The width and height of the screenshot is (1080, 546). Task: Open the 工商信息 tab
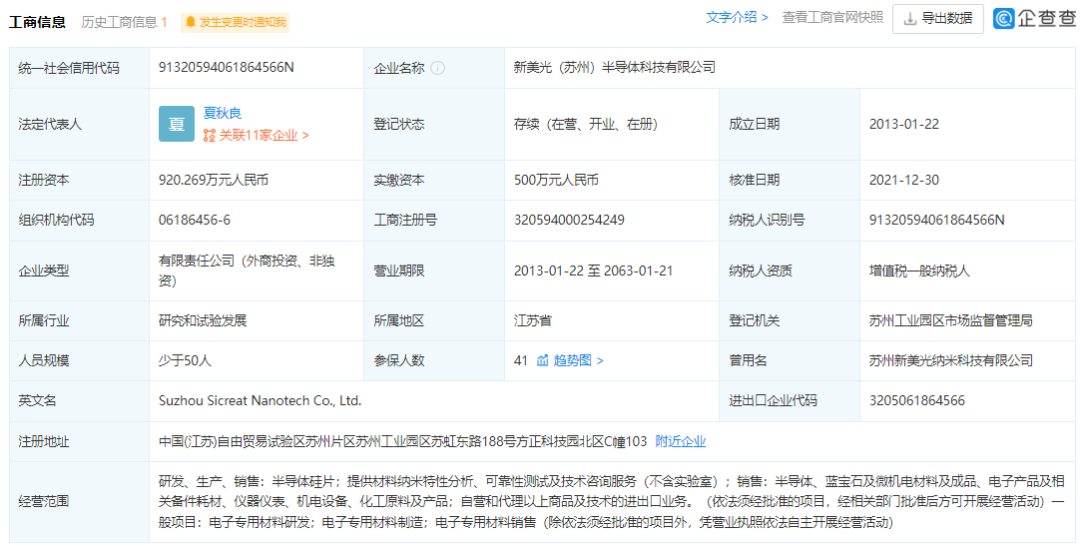point(37,21)
